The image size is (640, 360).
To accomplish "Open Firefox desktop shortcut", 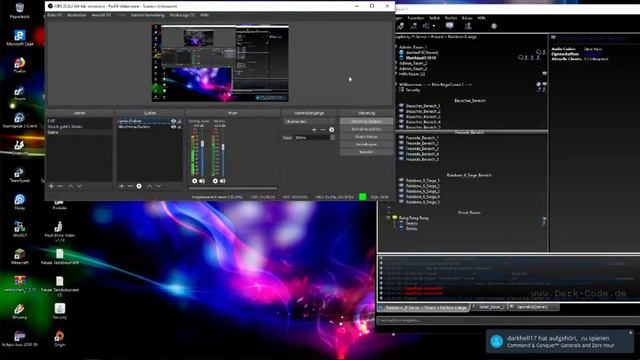I will (x=20, y=65).
